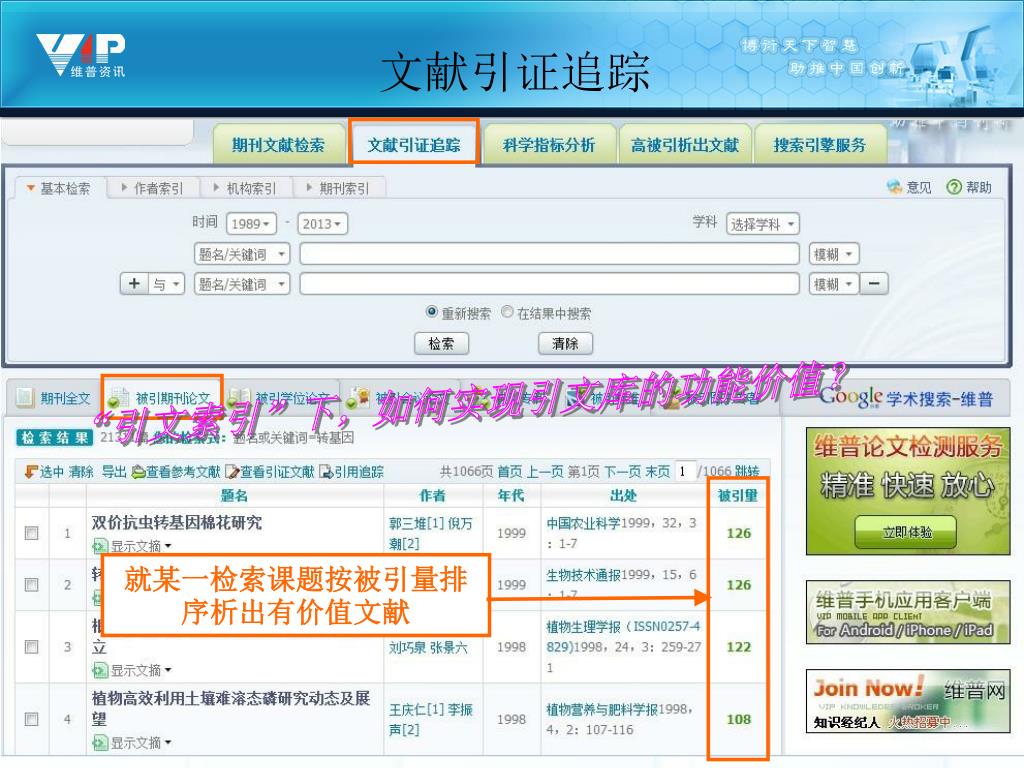Click citation count 122

[x=739, y=647]
